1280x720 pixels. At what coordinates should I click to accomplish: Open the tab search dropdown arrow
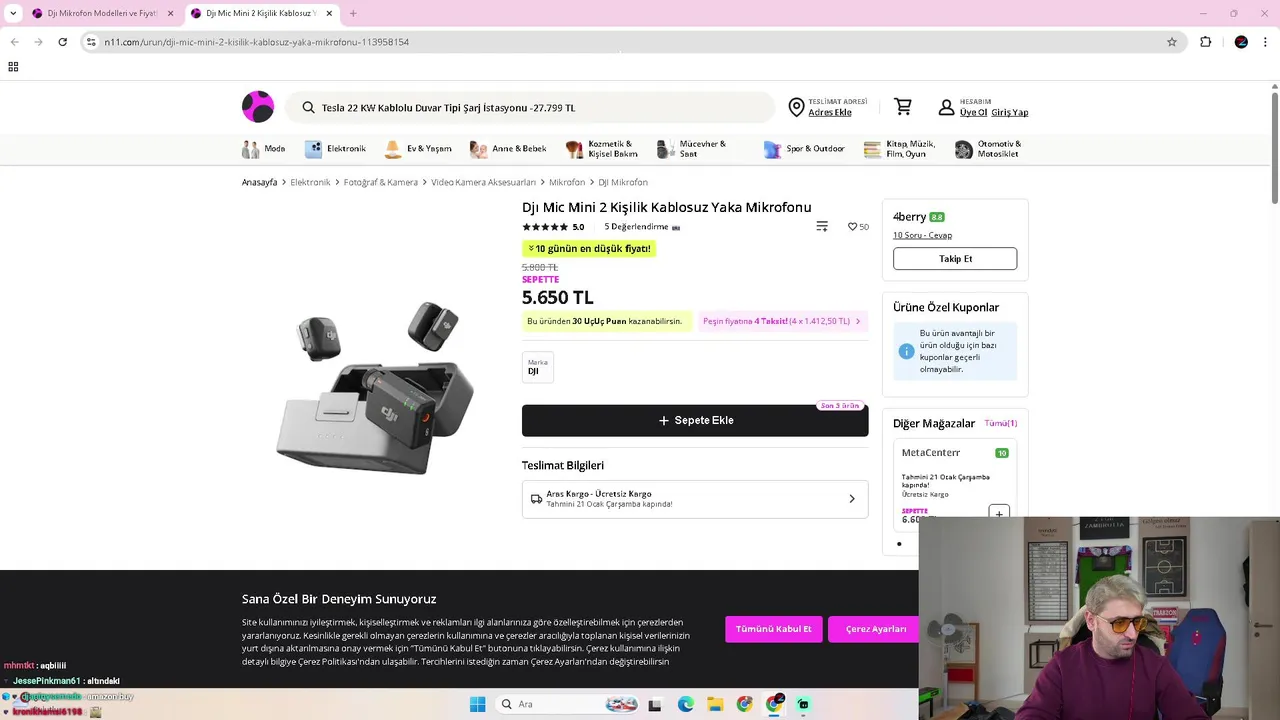click(13, 13)
